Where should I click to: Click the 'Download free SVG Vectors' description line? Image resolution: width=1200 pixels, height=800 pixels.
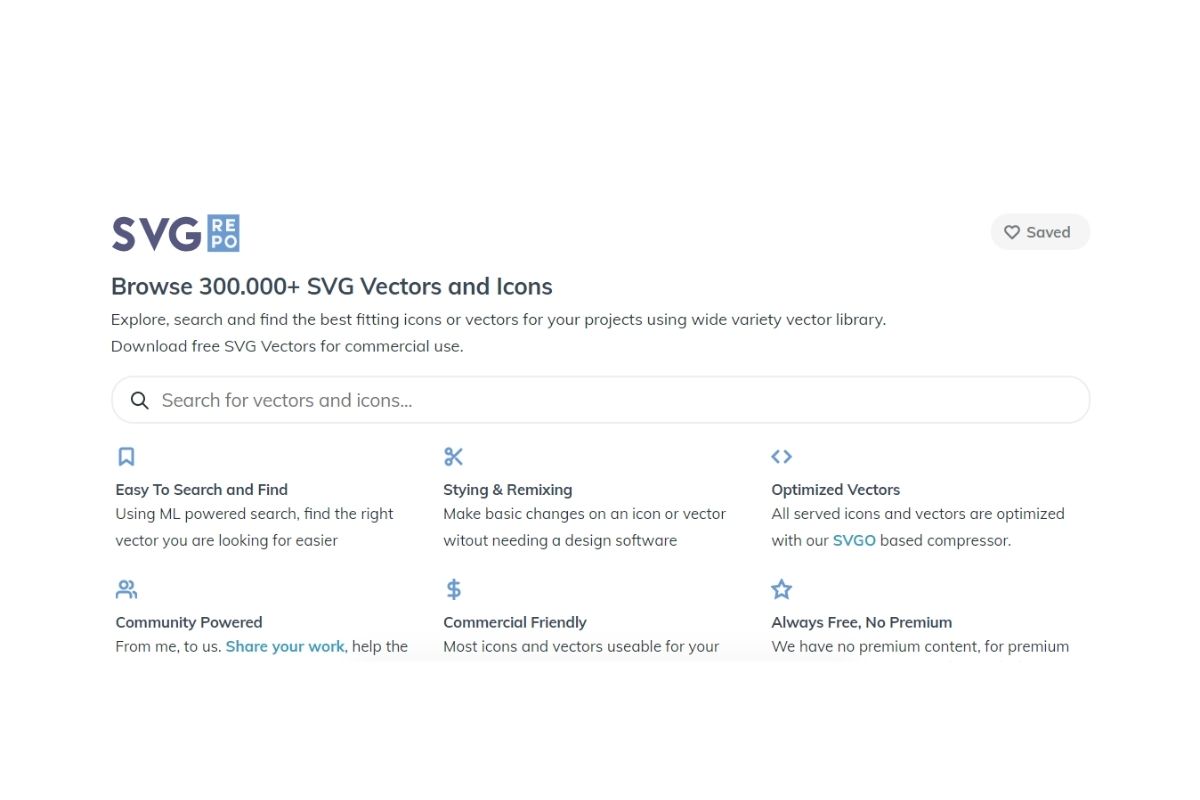pos(287,346)
